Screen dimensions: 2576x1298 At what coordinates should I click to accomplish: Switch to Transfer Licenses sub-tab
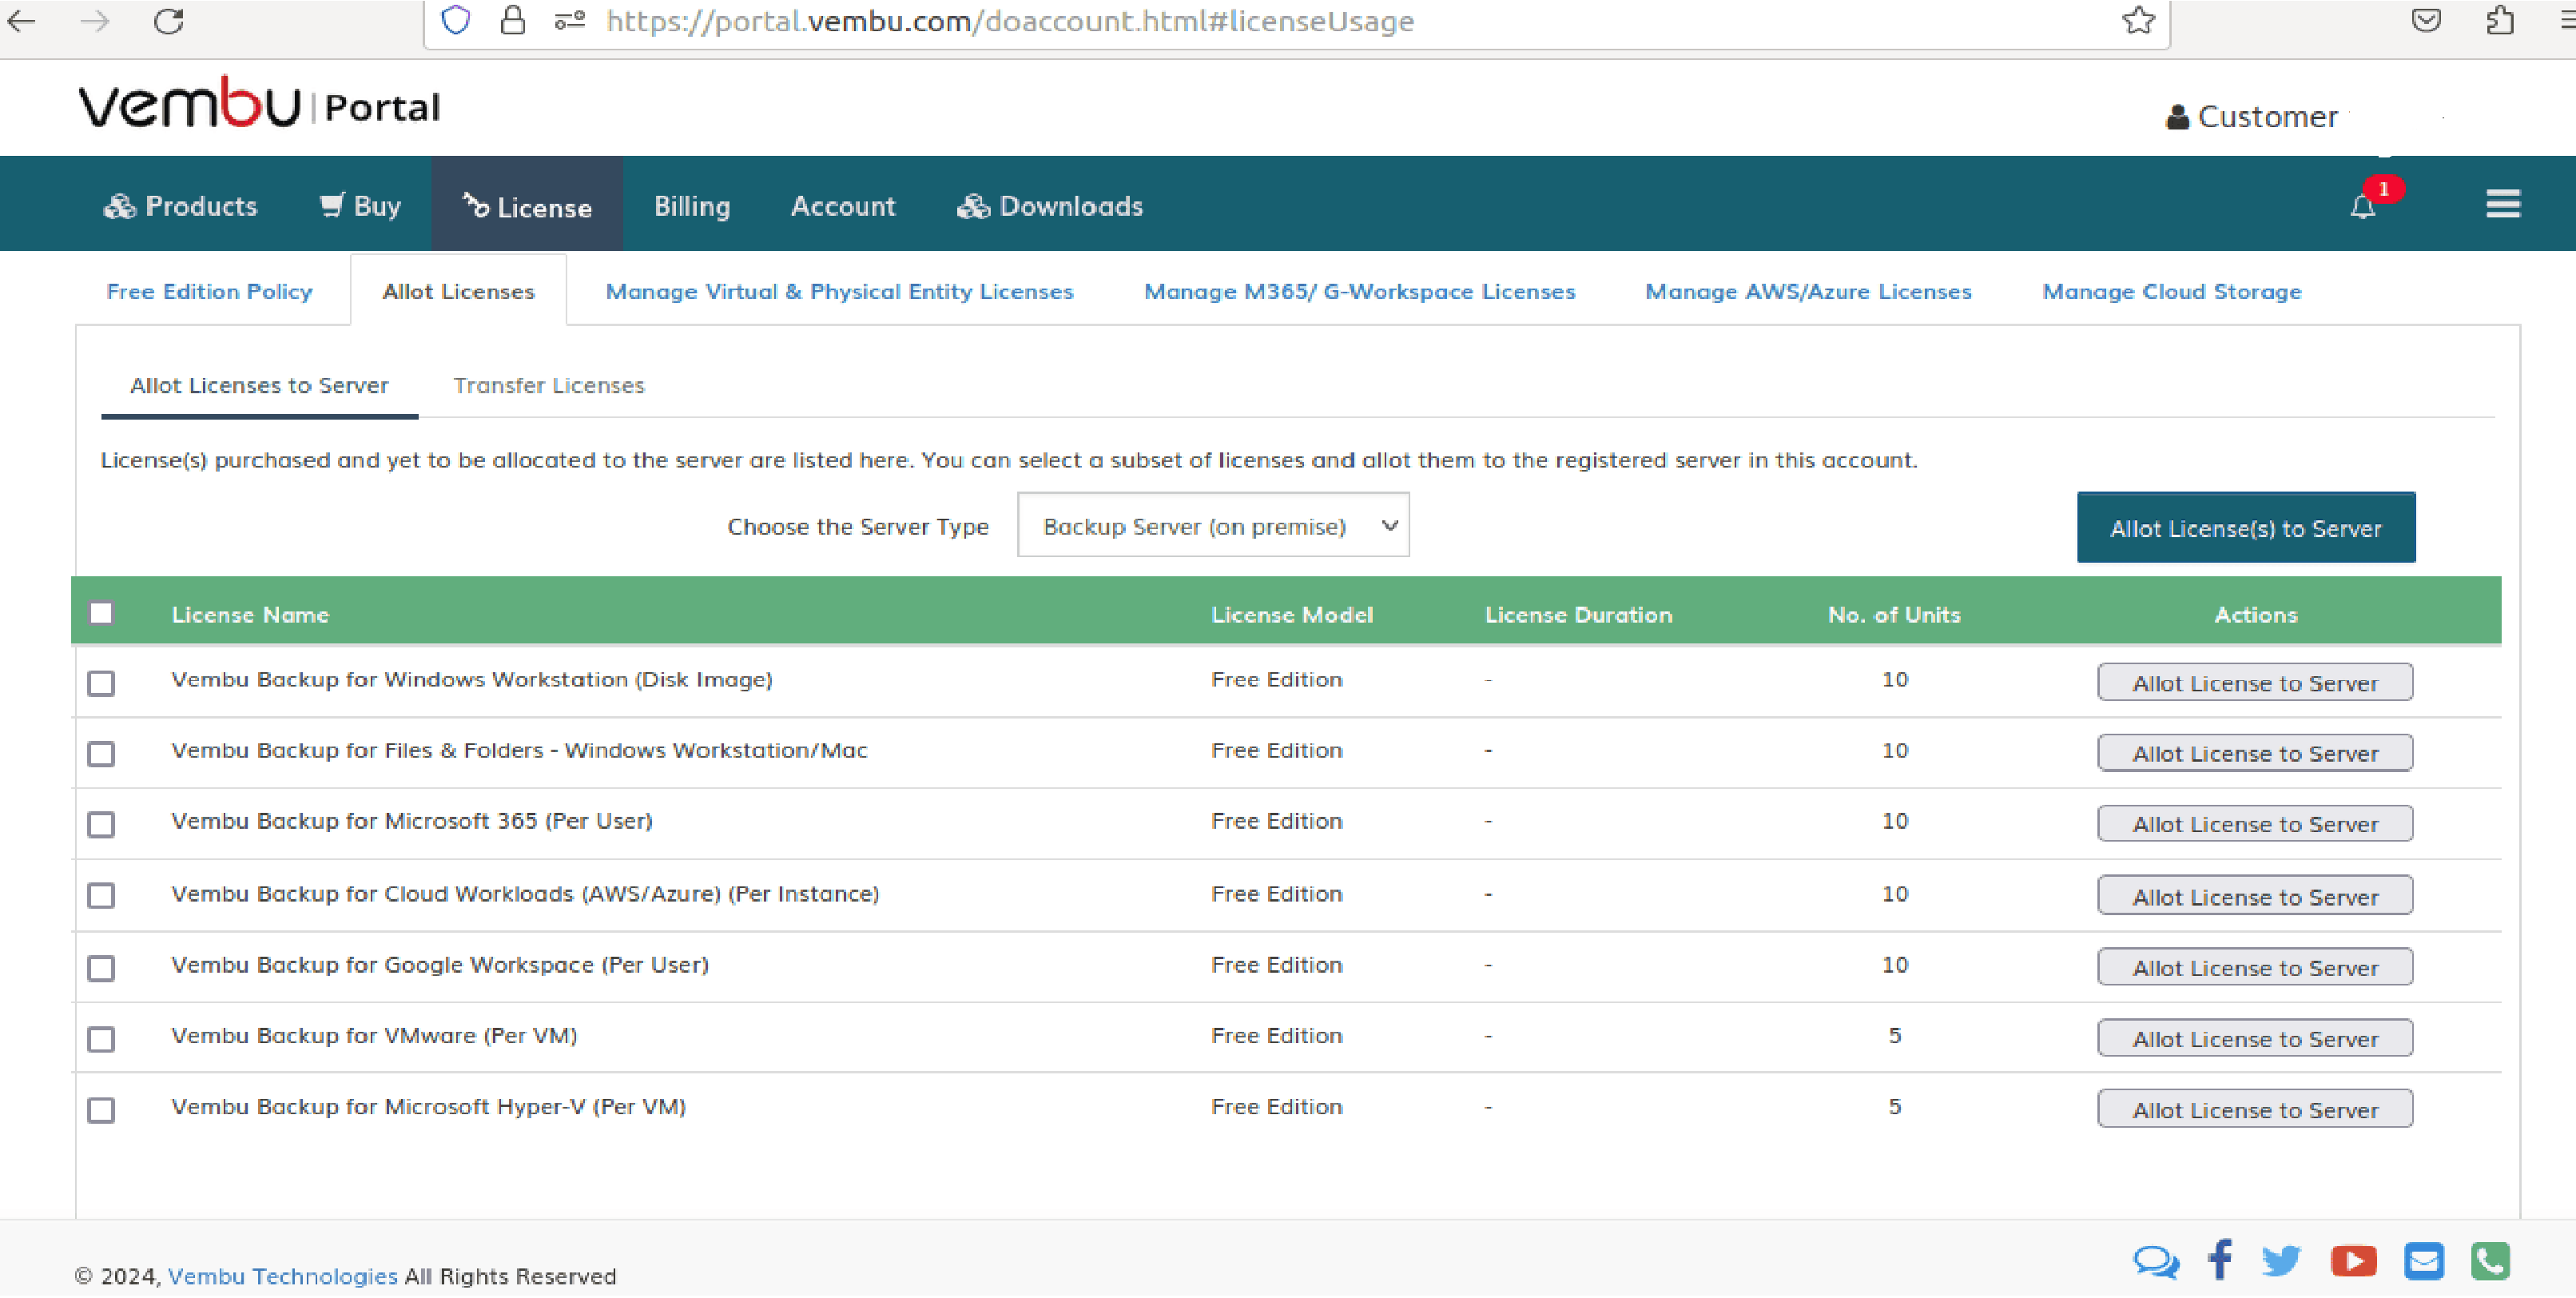click(549, 385)
